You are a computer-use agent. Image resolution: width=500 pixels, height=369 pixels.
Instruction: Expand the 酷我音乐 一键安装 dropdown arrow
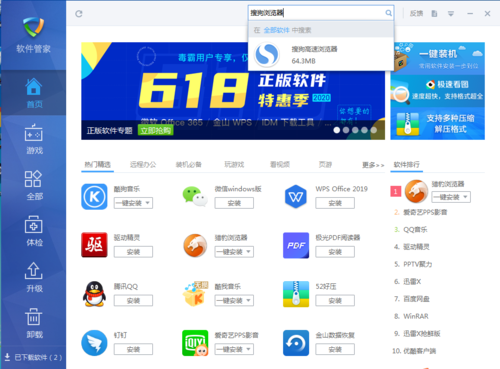248,300
